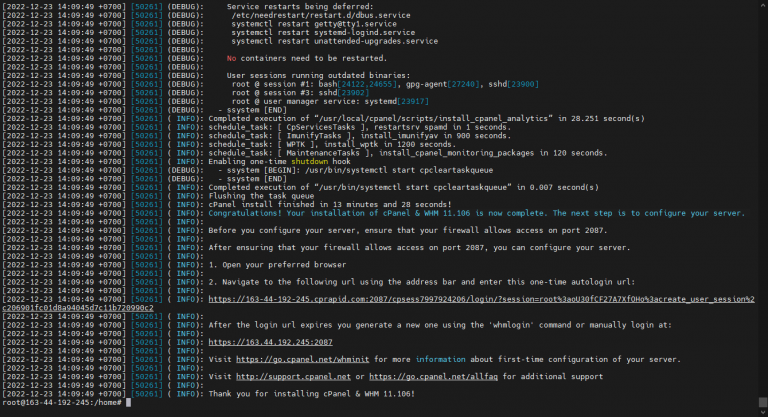Click the cursor block after the prompt

(129, 403)
